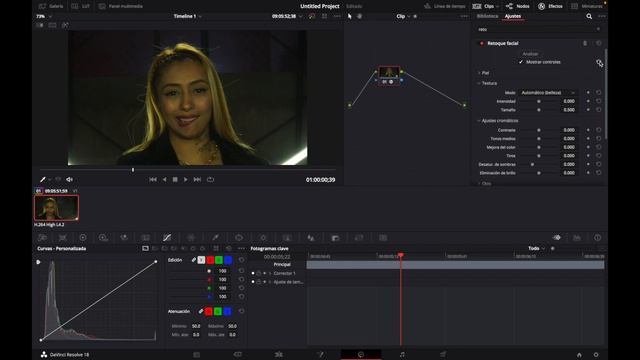Adjust the Desatur. de sombras slider
Screen dimensions: 640x360
point(532,164)
